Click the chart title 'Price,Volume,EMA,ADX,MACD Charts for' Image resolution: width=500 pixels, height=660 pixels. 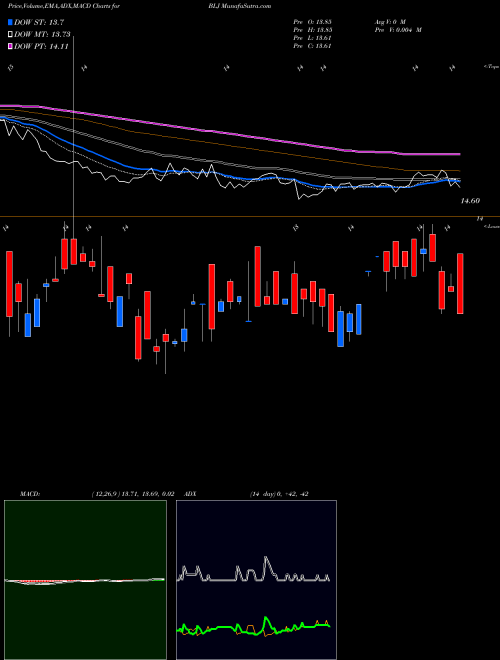[63, 6]
